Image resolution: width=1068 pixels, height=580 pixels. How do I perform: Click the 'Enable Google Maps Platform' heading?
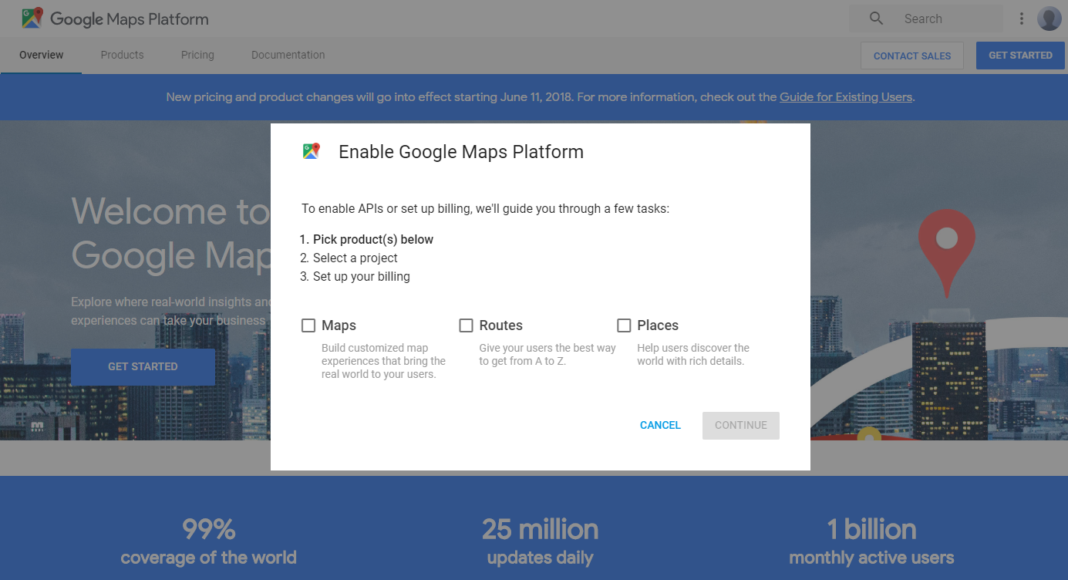[x=461, y=152]
